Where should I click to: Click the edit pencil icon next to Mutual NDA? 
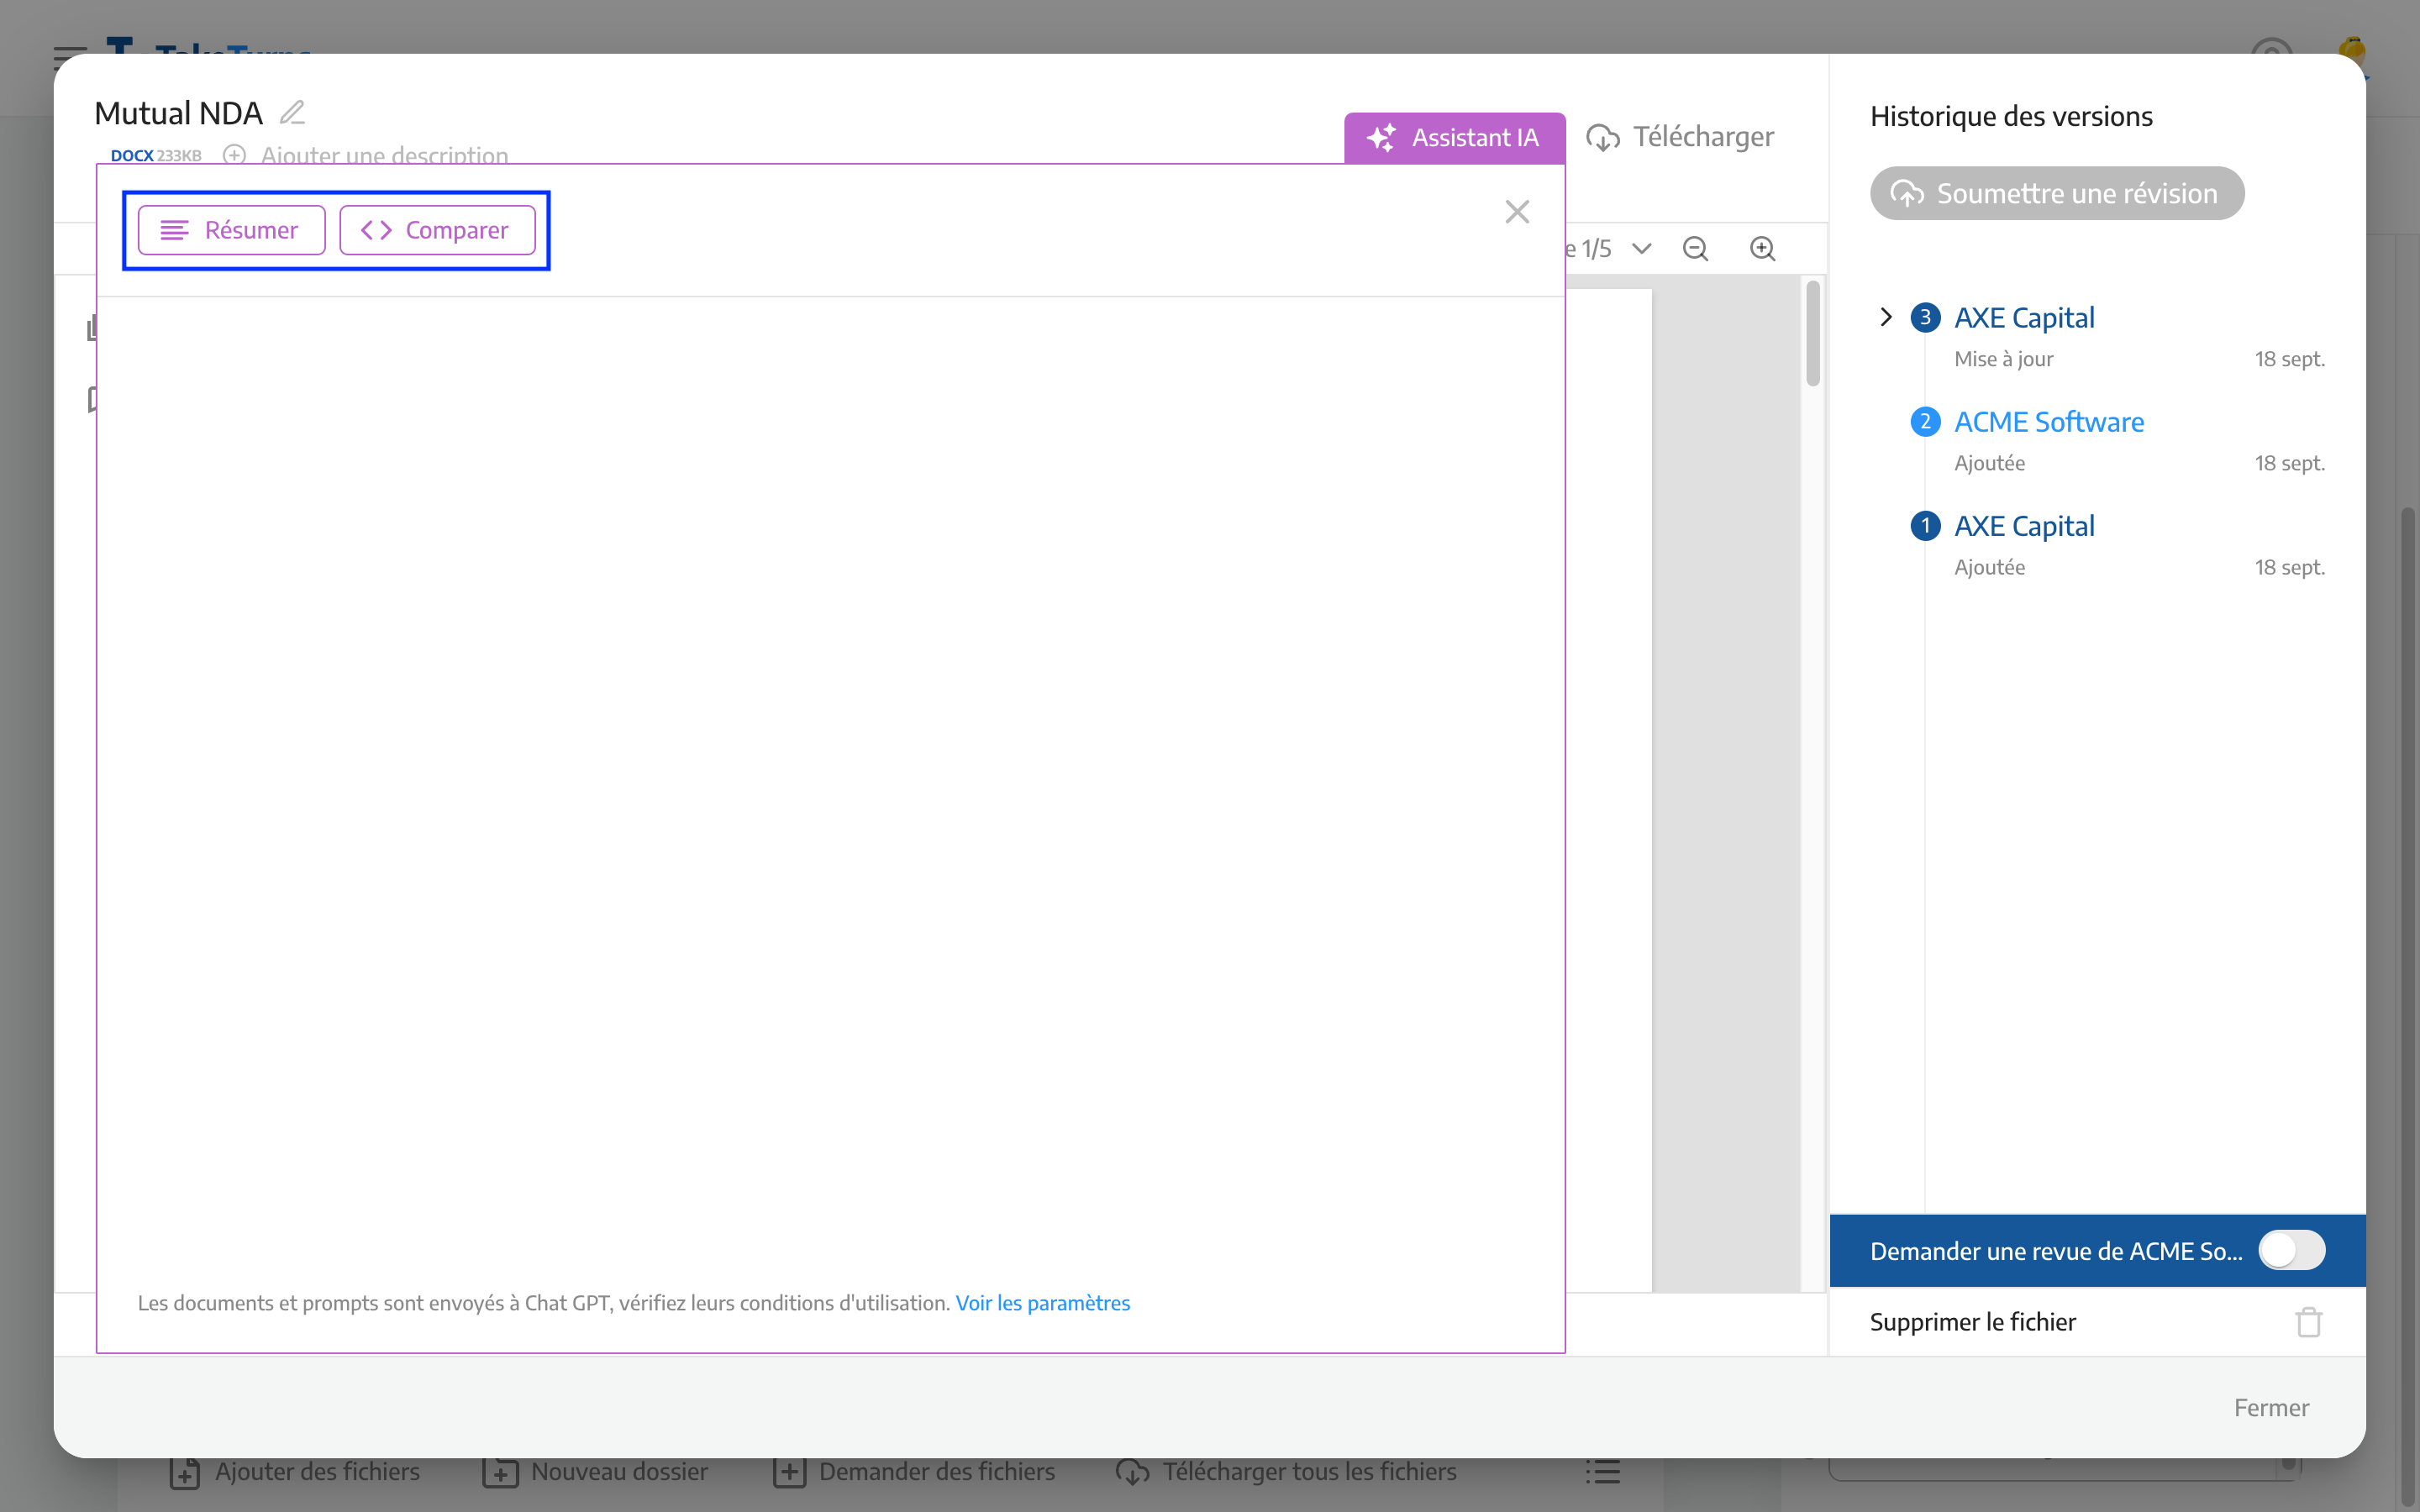click(291, 112)
